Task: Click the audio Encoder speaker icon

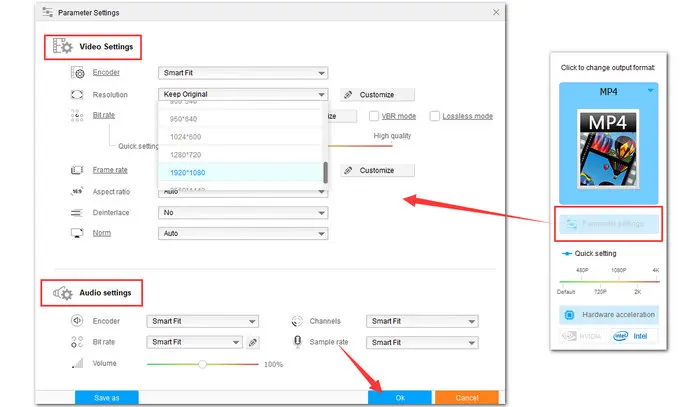Action: point(77,321)
